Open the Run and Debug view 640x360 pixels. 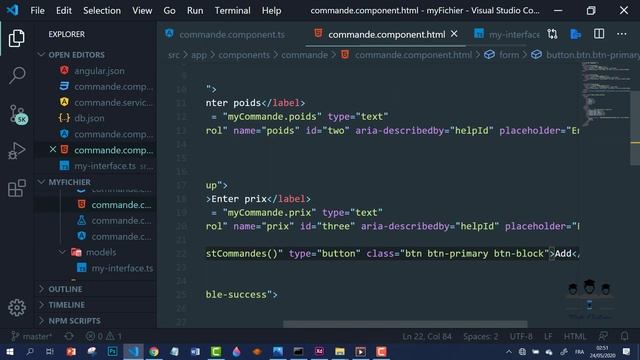point(17,151)
